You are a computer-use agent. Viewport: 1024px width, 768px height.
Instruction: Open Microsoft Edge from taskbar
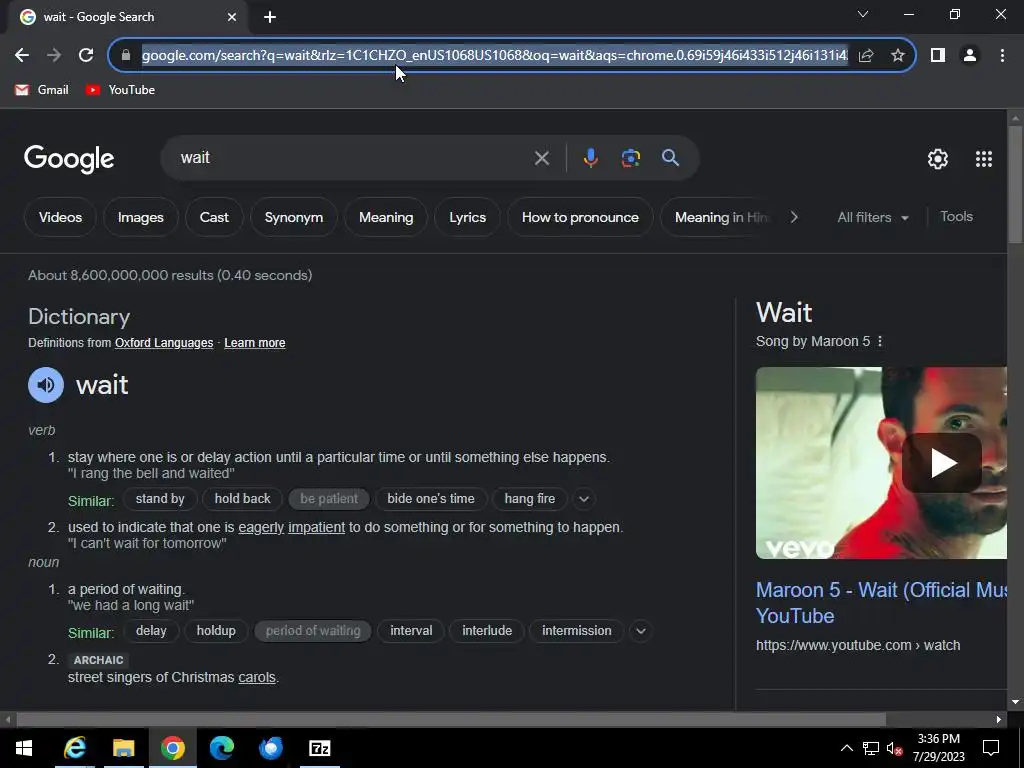[221, 748]
